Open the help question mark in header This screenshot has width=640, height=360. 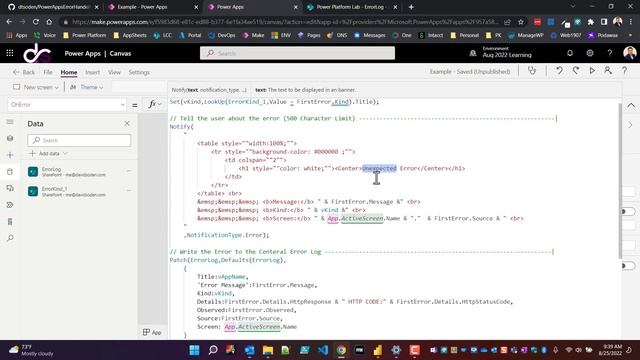point(609,53)
